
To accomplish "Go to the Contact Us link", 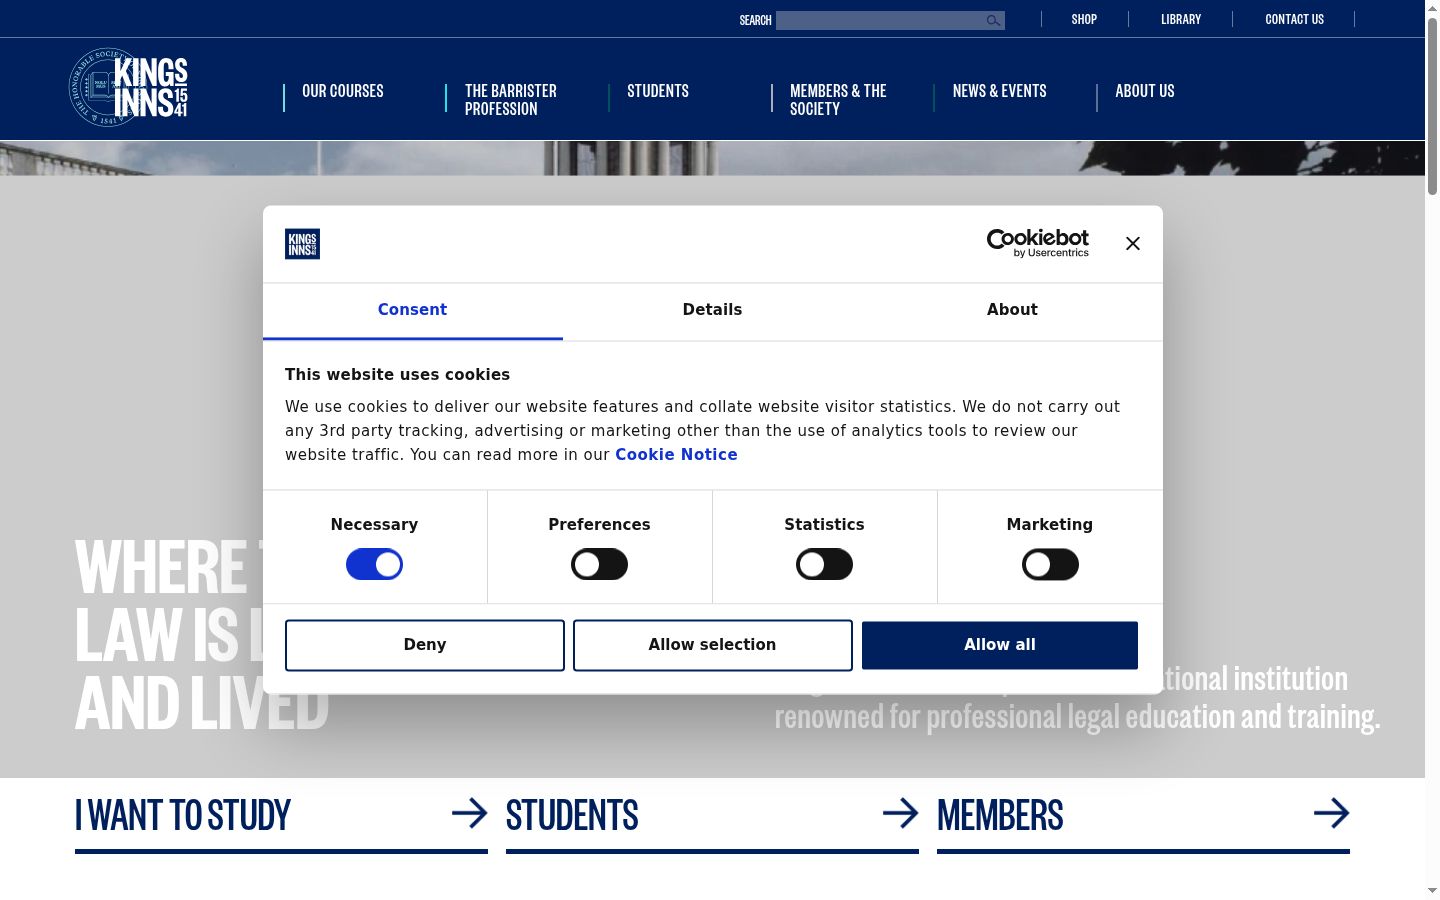I will pos(1294,19).
